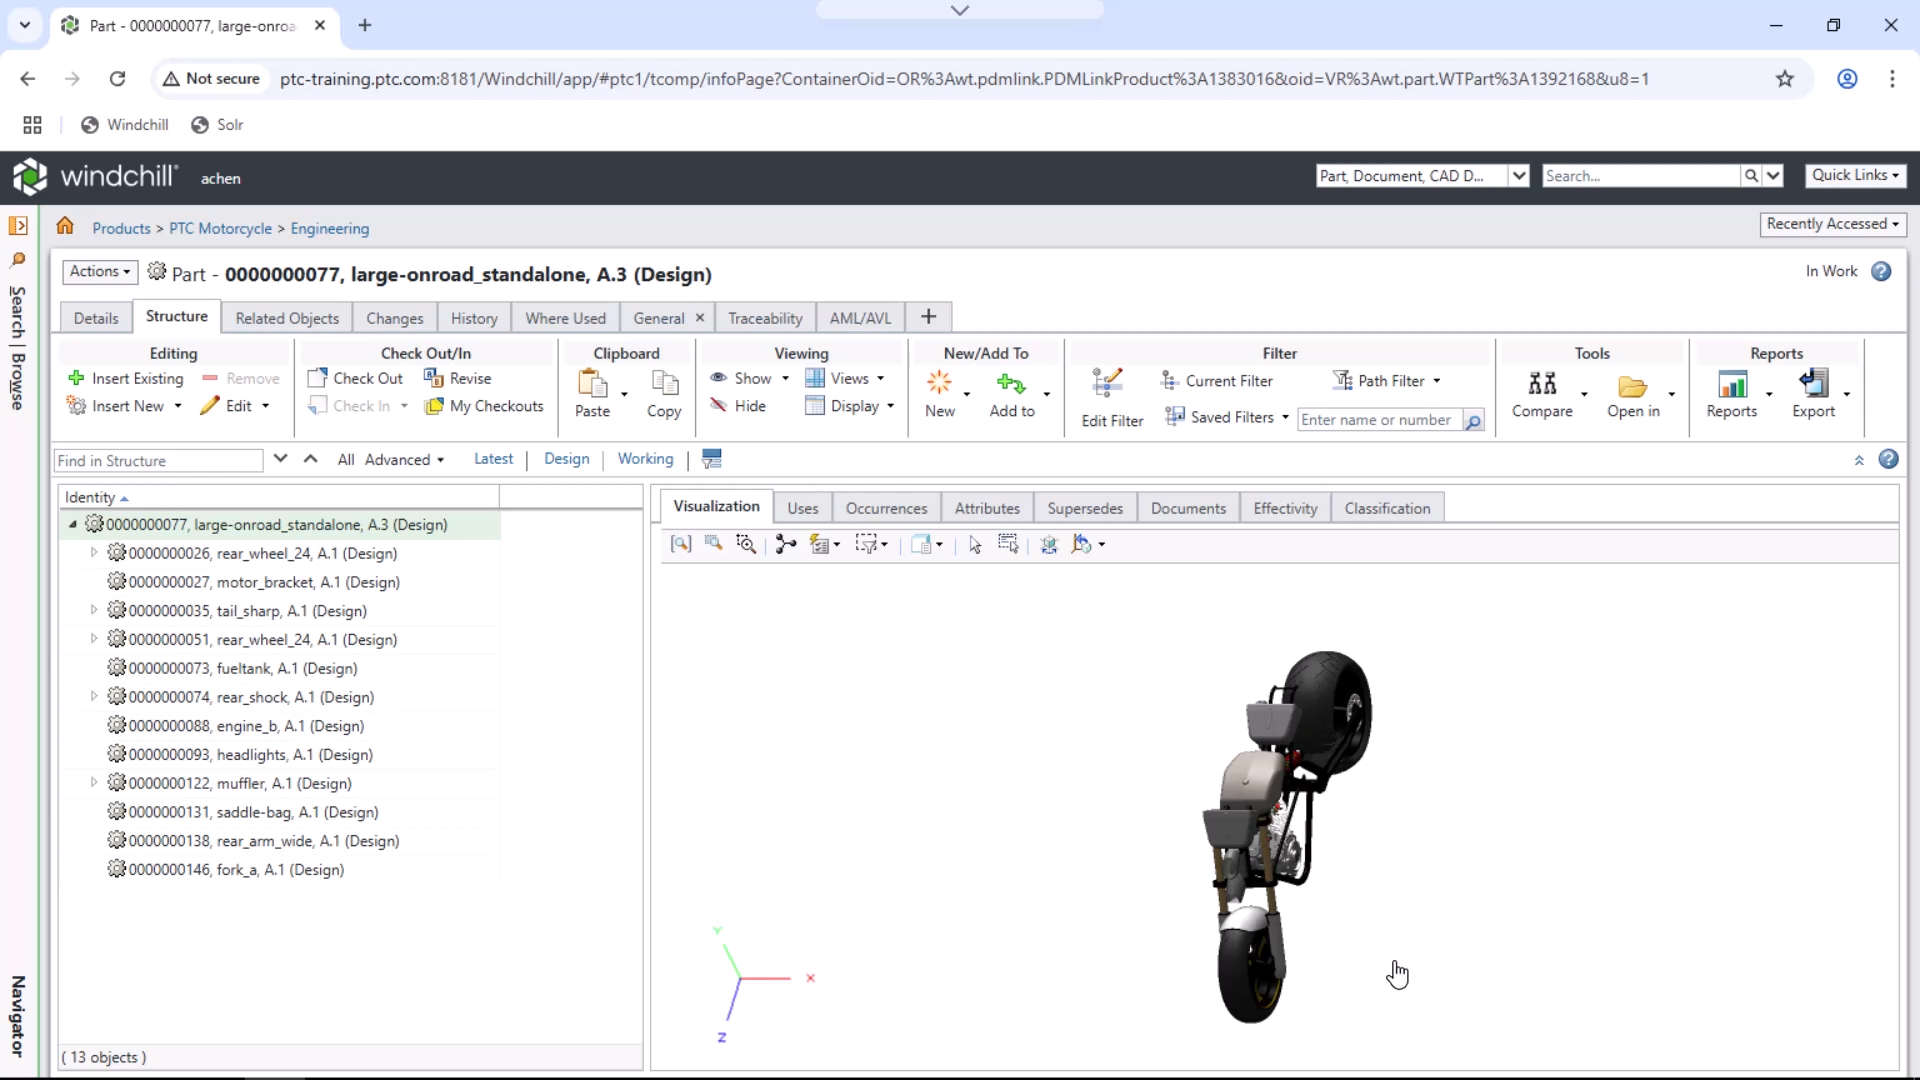Open the Quick Links dropdown
Viewport: 1920px width, 1080px height.
coord(1855,175)
